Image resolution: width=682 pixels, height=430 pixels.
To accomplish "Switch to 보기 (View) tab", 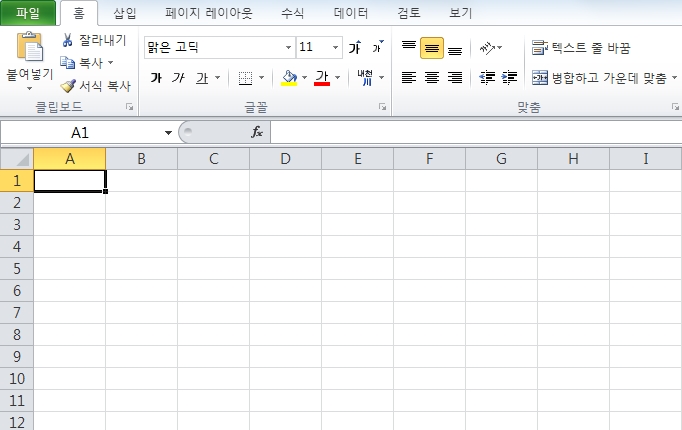I will [461, 13].
